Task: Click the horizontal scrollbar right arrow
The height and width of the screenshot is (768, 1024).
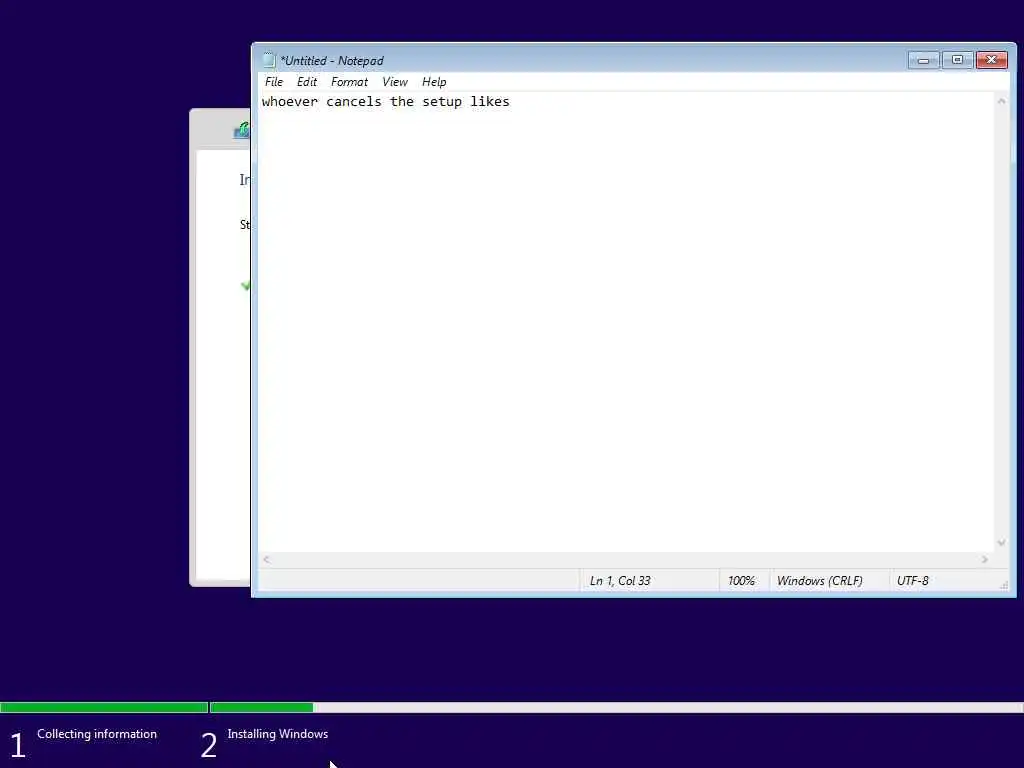Action: pyautogui.click(x=985, y=560)
